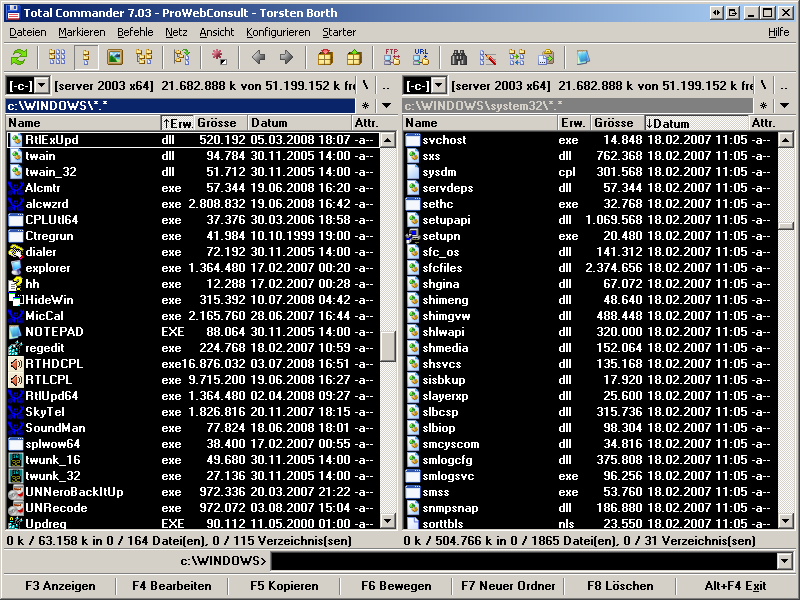Open the Konfigurieren menu
The height and width of the screenshot is (600, 800).
[x=278, y=32]
